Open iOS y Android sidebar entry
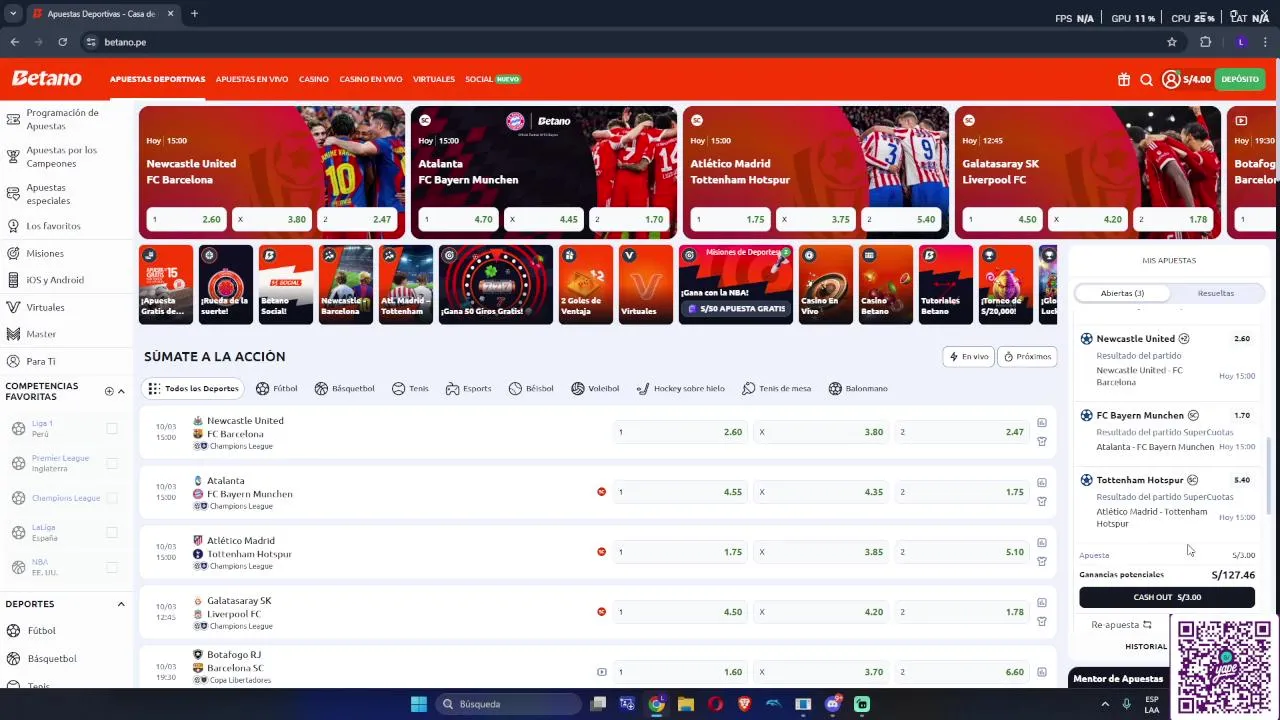Viewport: 1280px width, 720px height. click(x=54, y=280)
